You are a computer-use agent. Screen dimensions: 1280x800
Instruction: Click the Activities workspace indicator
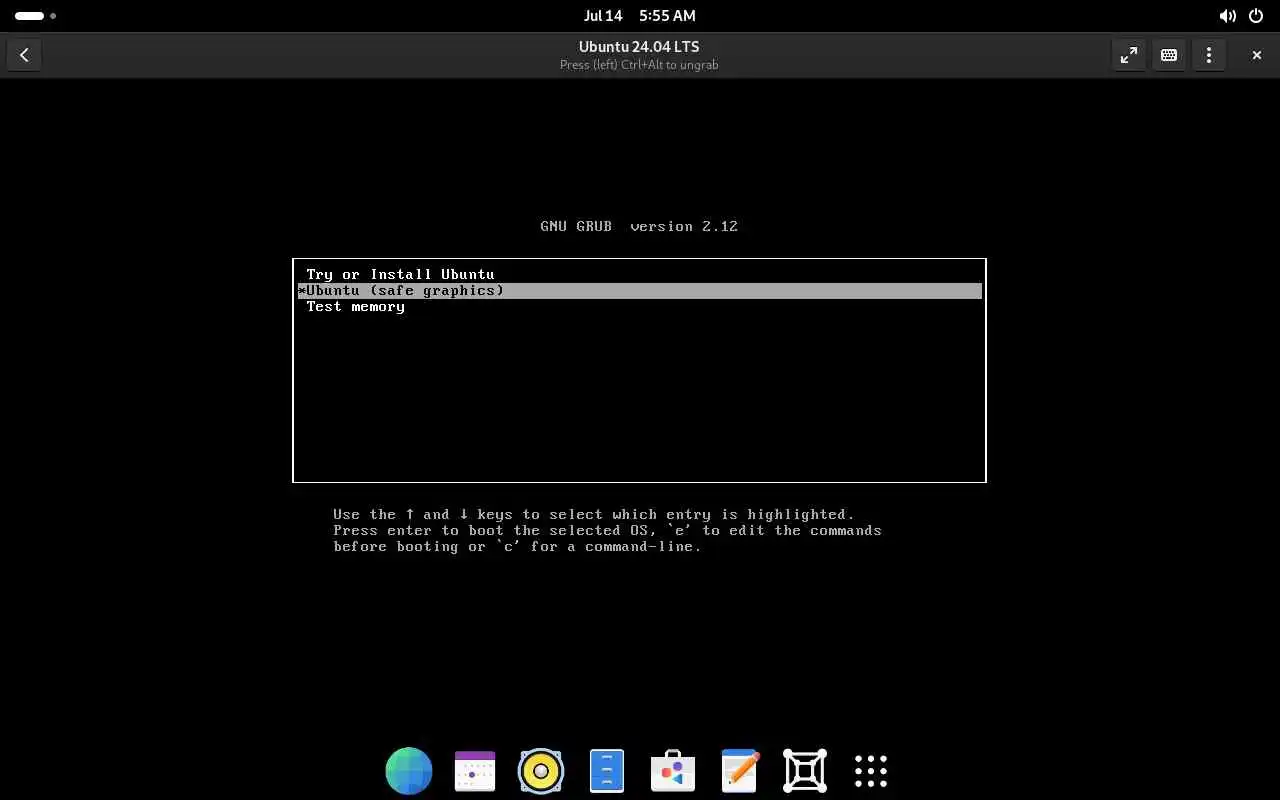[35, 16]
